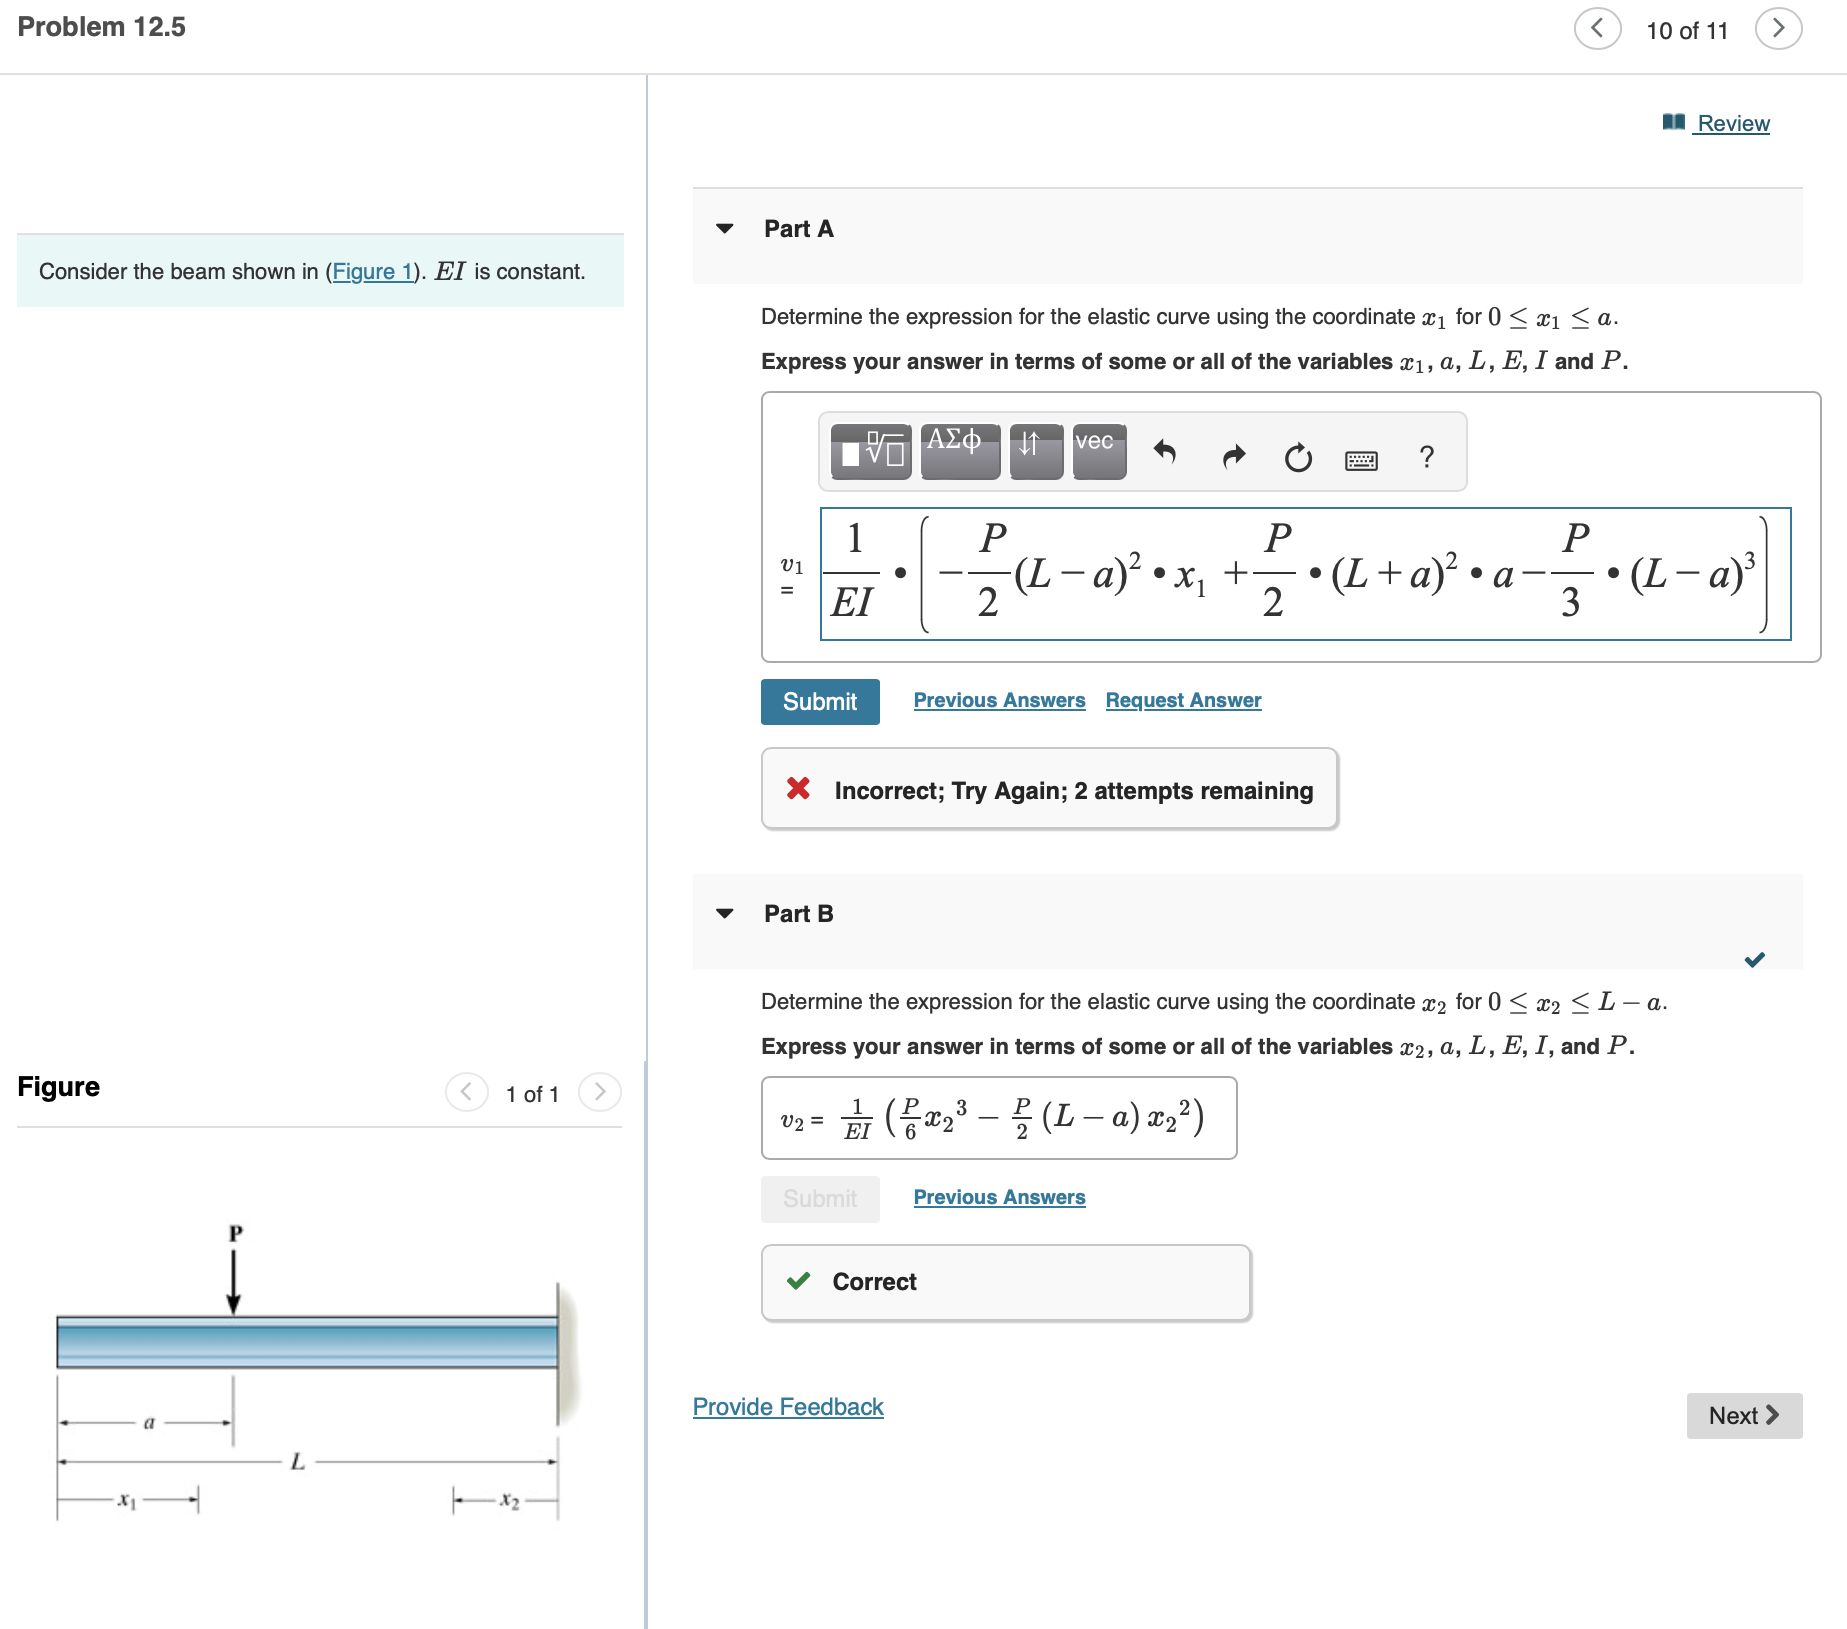Click the v1 answer input field
Screen dimensions: 1847x1629
click(1300, 572)
